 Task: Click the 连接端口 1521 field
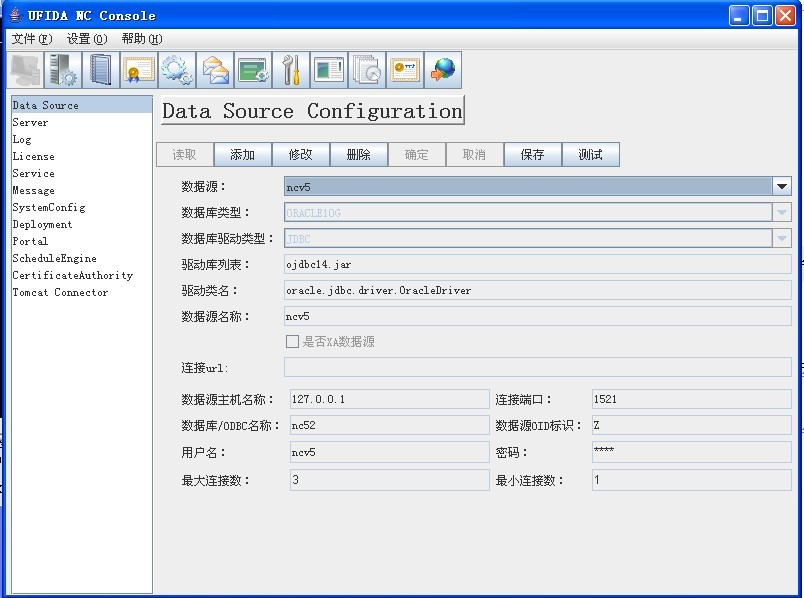coord(691,399)
